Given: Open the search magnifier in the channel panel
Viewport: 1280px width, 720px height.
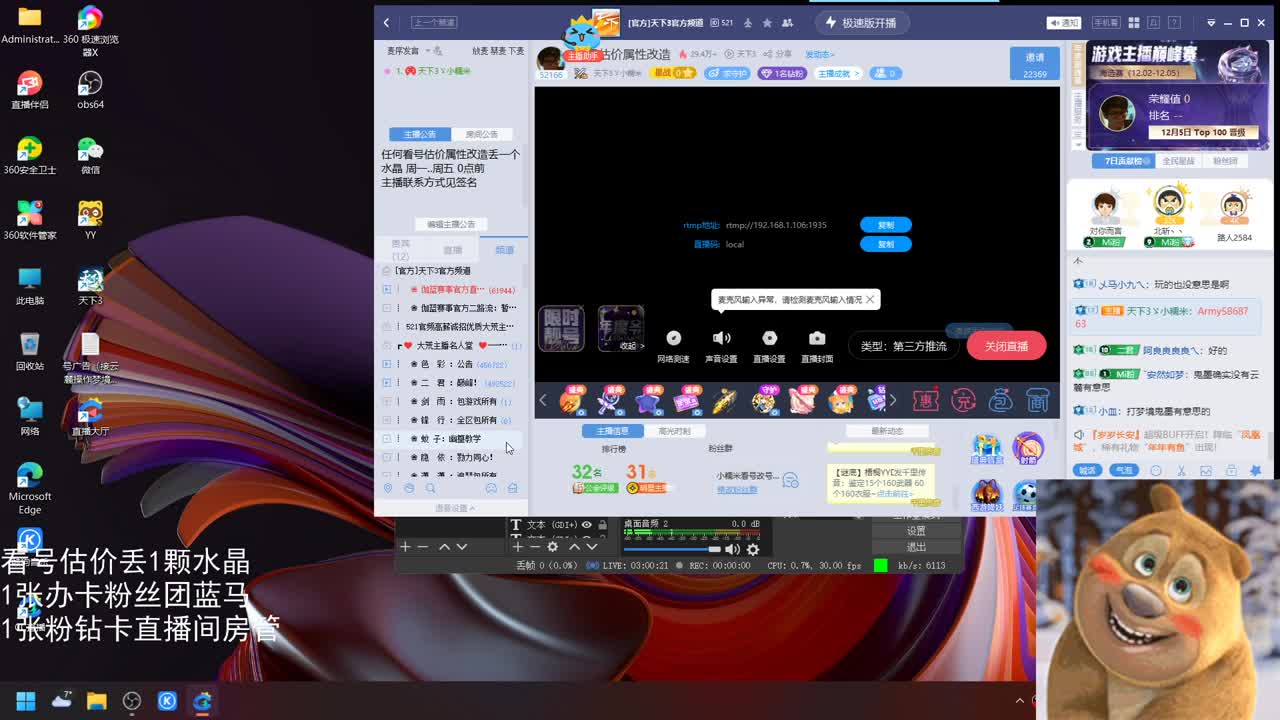Looking at the screenshot, I should click(x=431, y=487).
